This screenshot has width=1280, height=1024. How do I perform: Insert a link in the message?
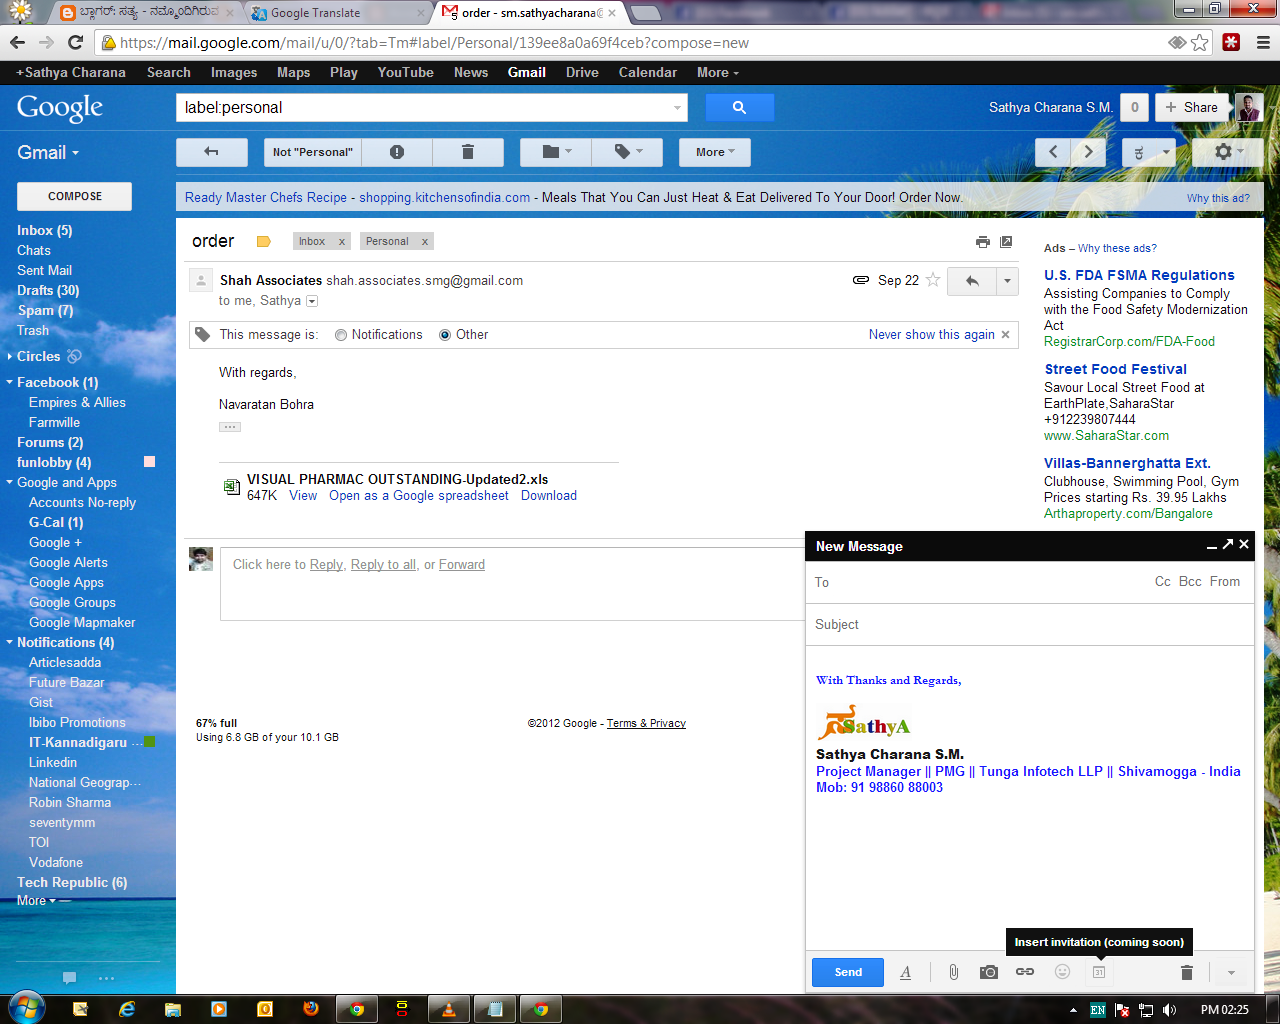point(1025,972)
